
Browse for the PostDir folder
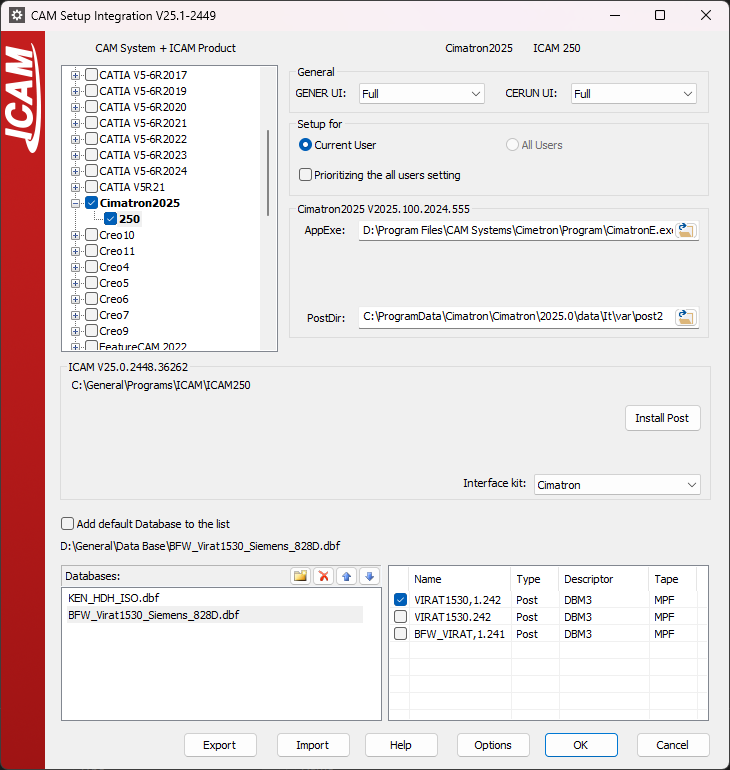coord(686,317)
